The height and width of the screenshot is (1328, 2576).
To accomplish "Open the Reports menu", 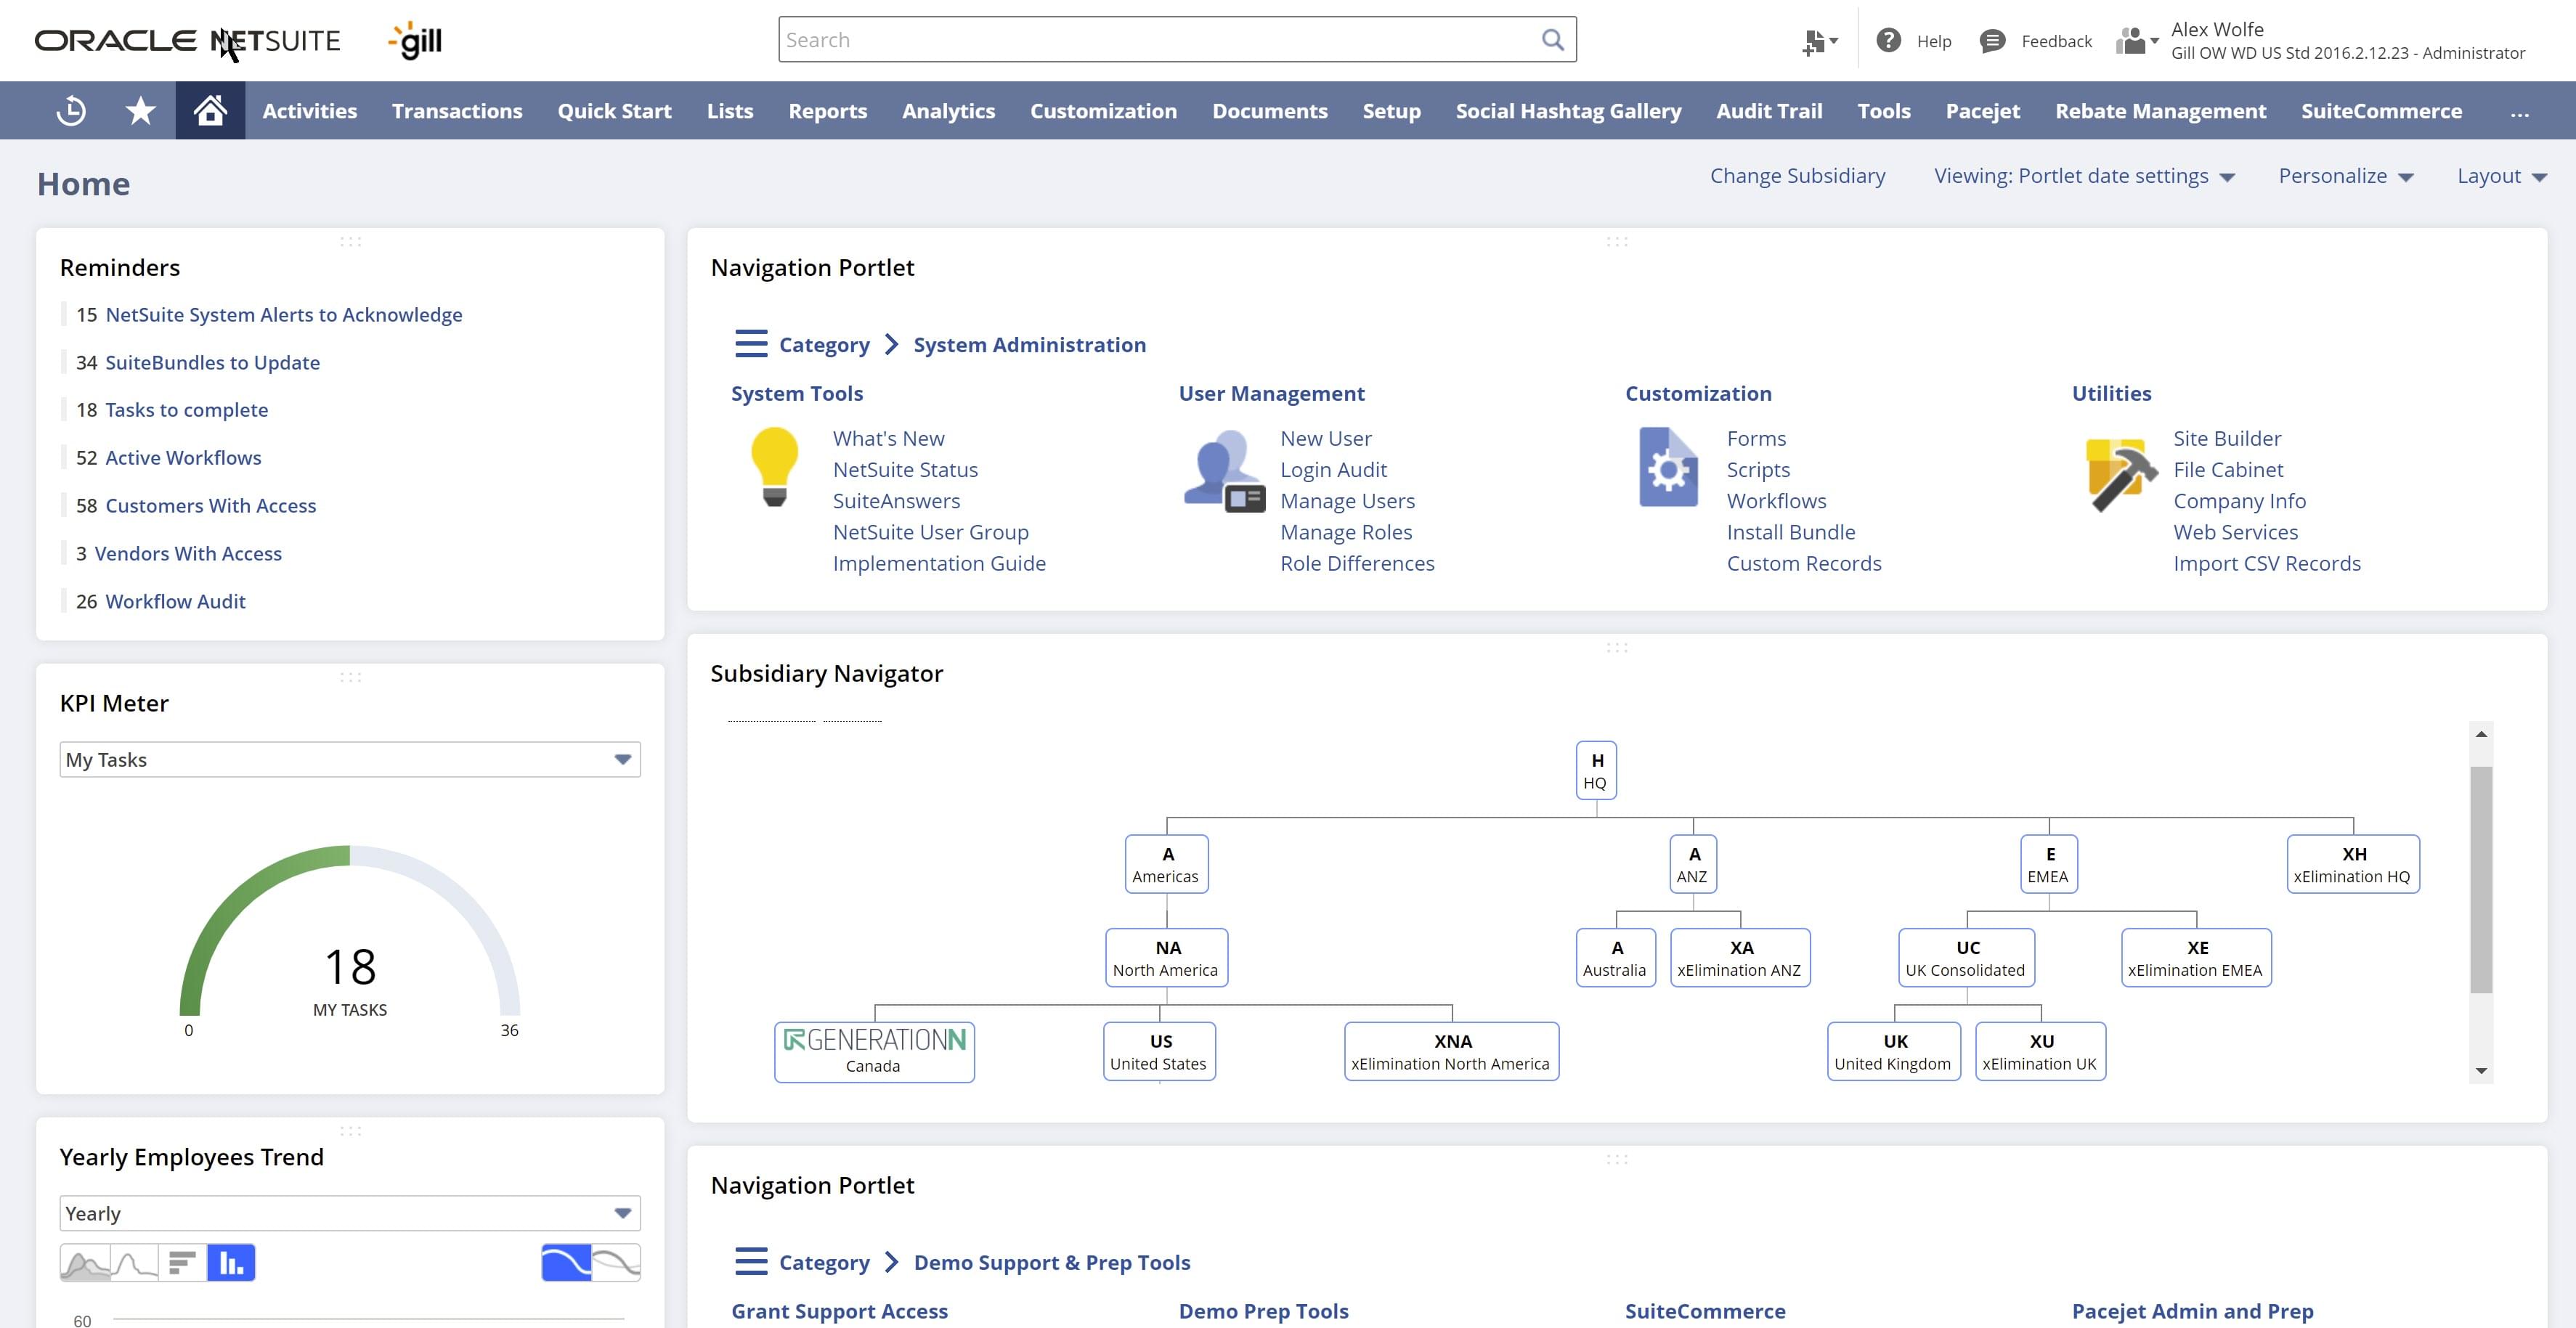I will [x=827, y=111].
